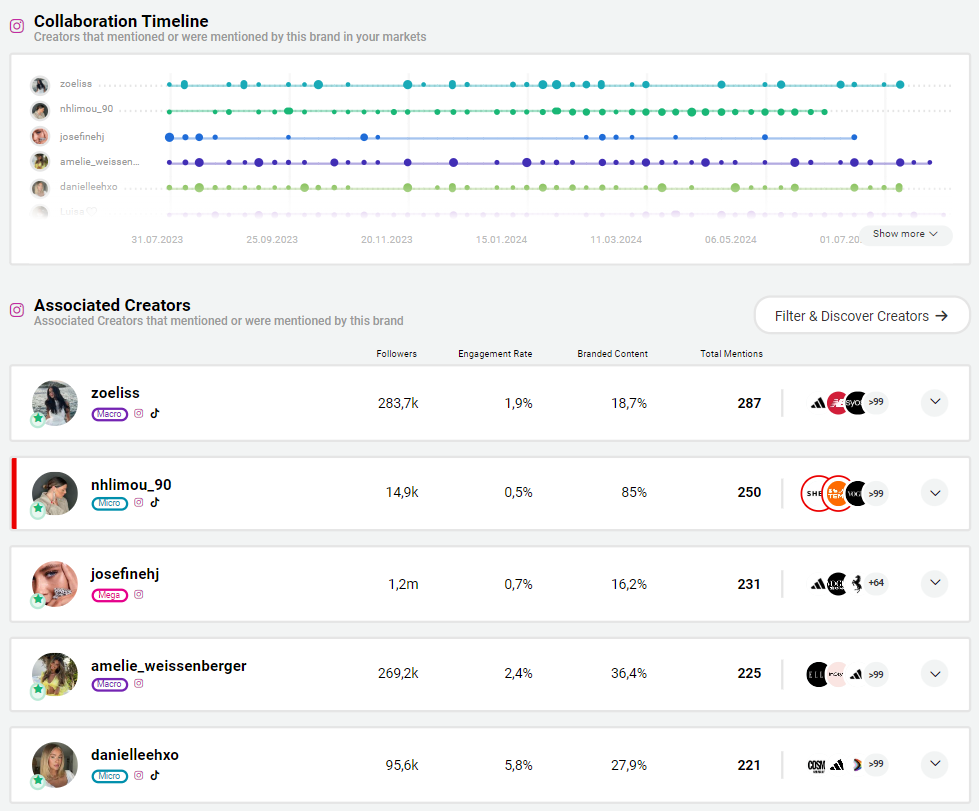The height and width of the screenshot is (811, 979).
Task: Click josefinehj's first timeline dot
Action: click(169, 136)
